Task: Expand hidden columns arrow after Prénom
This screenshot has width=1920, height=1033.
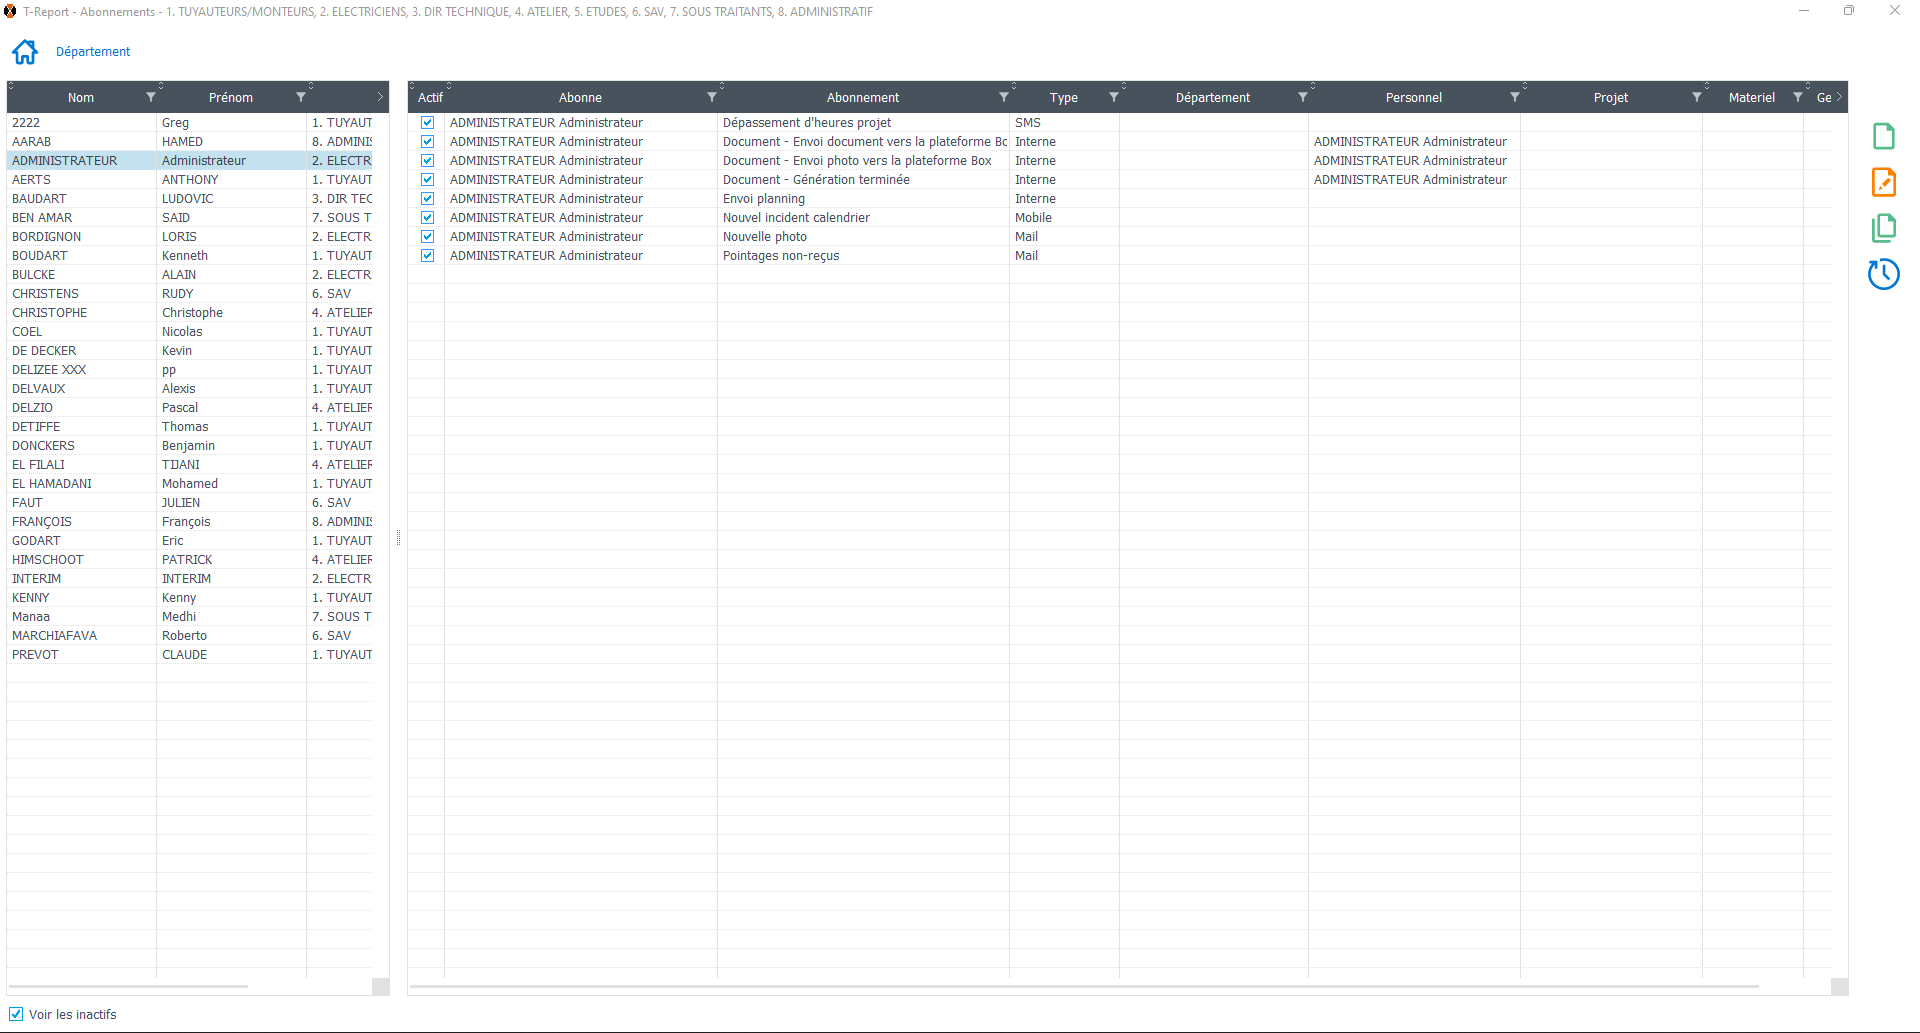Action: [x=380, y=97]
